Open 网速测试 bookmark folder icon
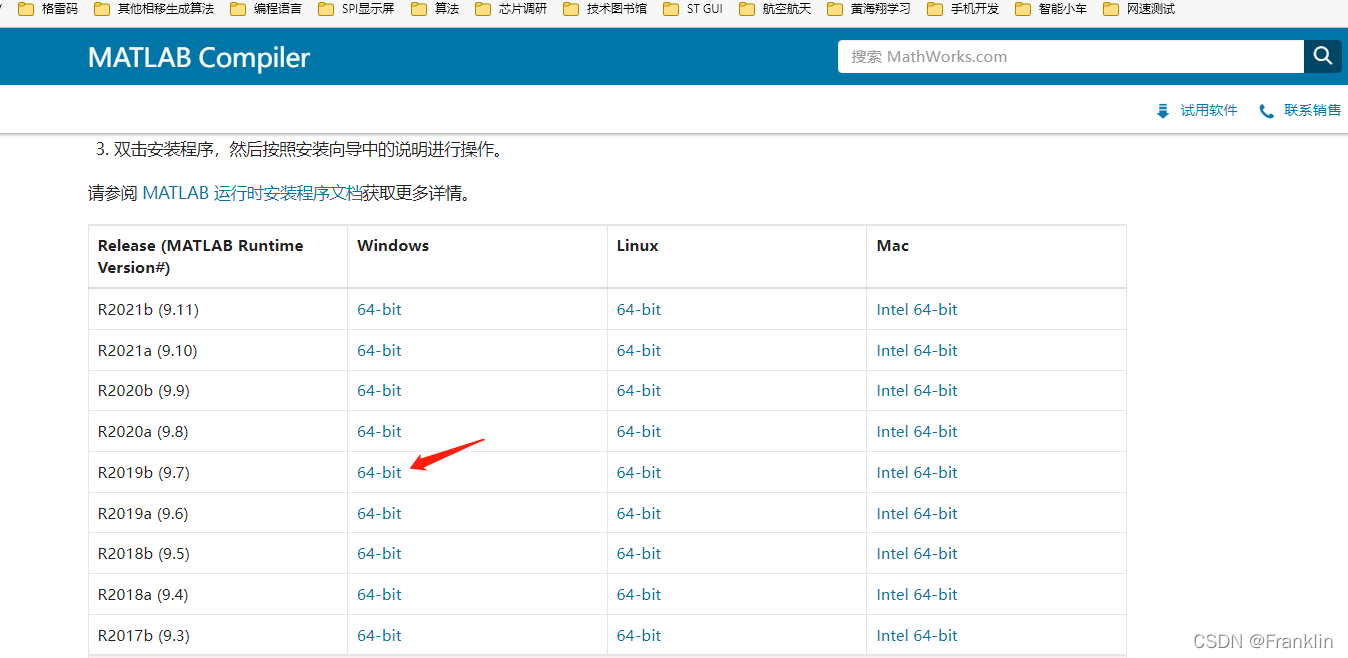Viewport: 1348px width, 658px height. click(1110, 9)
